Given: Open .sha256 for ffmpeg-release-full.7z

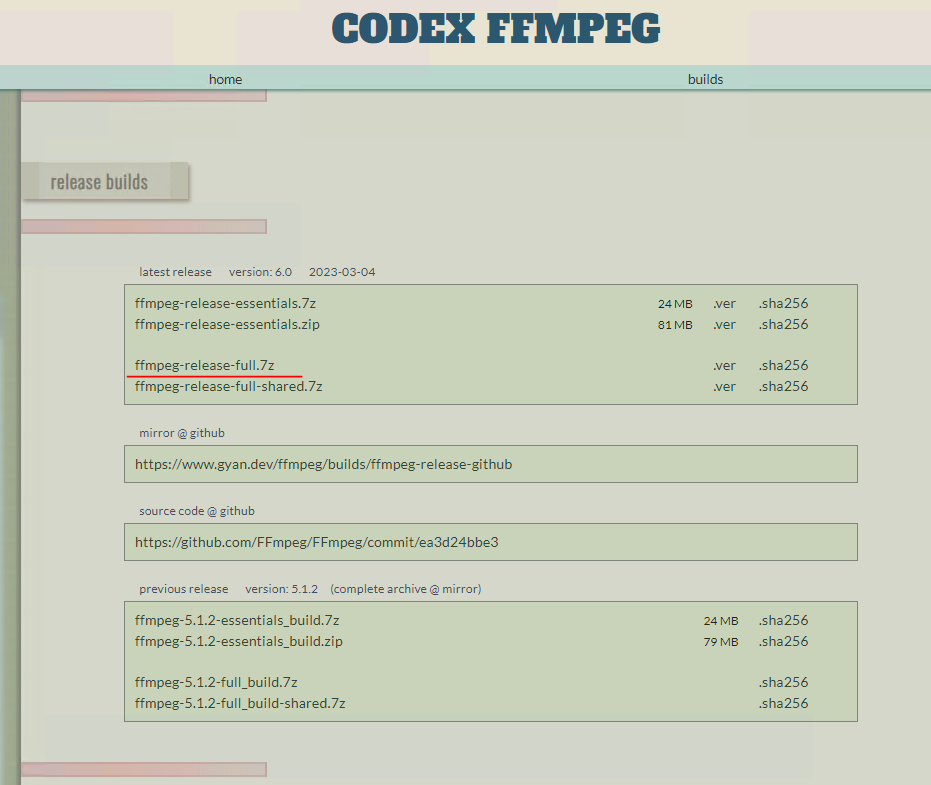Looking at the screenshot, I should [783, 365].
